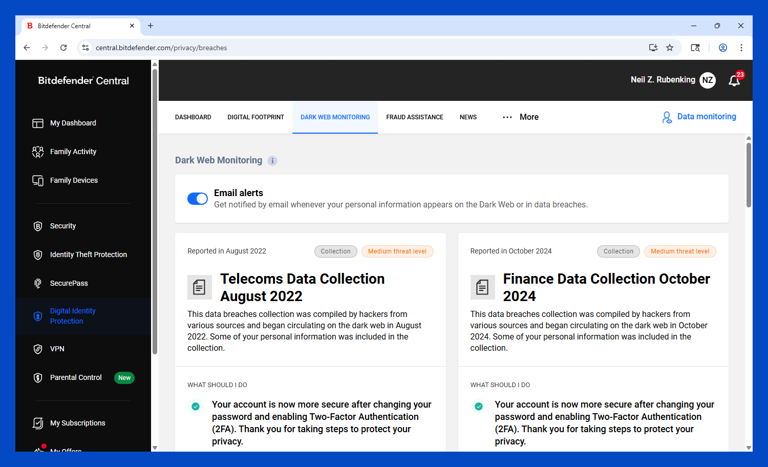Click install app icon in address bar
Screen dimensions: 768x467
(x=653, y=48)
